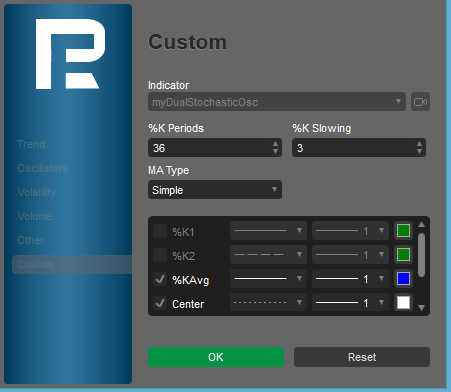Open %K2 dashed line style dropdown
This screenshot has height=392, width=451.
[268, 255]
